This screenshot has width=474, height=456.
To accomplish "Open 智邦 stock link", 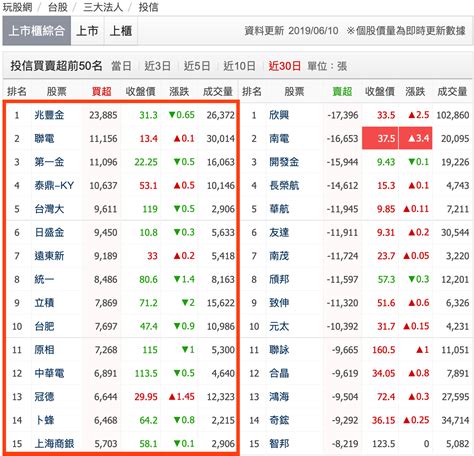I will click(279, 444).
